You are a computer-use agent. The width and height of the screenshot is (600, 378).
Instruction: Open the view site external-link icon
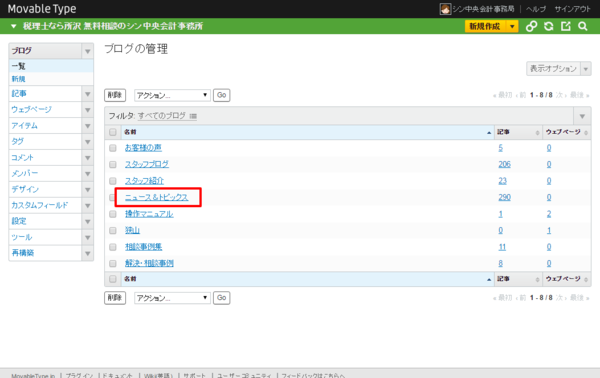click(x=566, y=26)
